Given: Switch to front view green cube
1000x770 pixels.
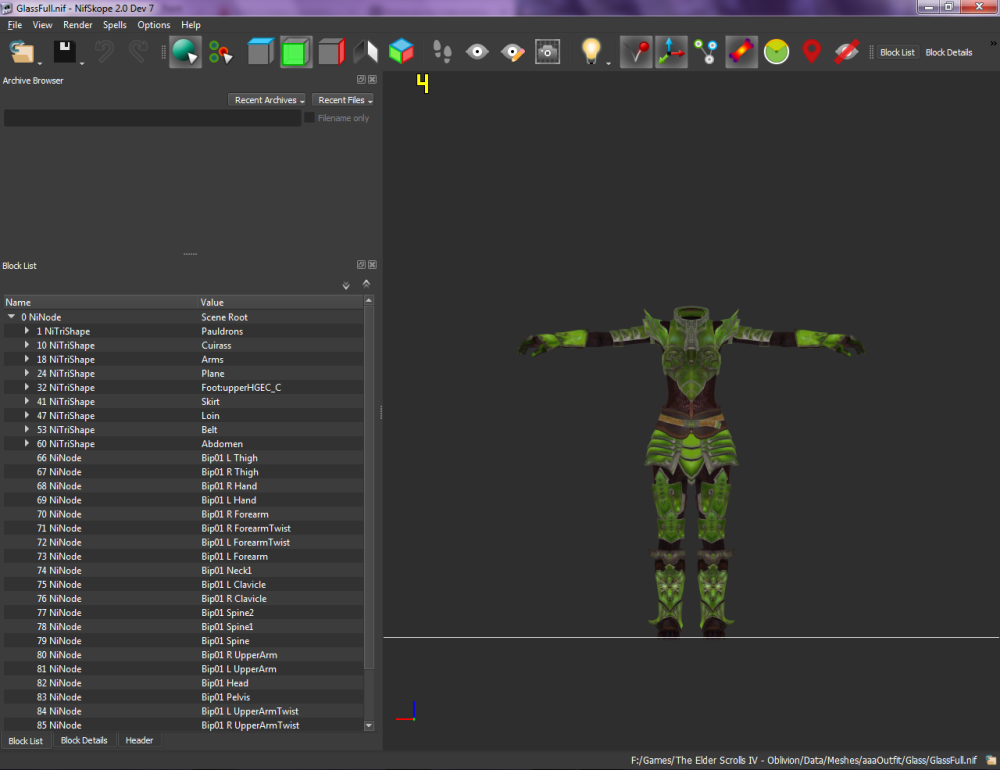Looking at the screenshot, I should click(x=295, y=52).
